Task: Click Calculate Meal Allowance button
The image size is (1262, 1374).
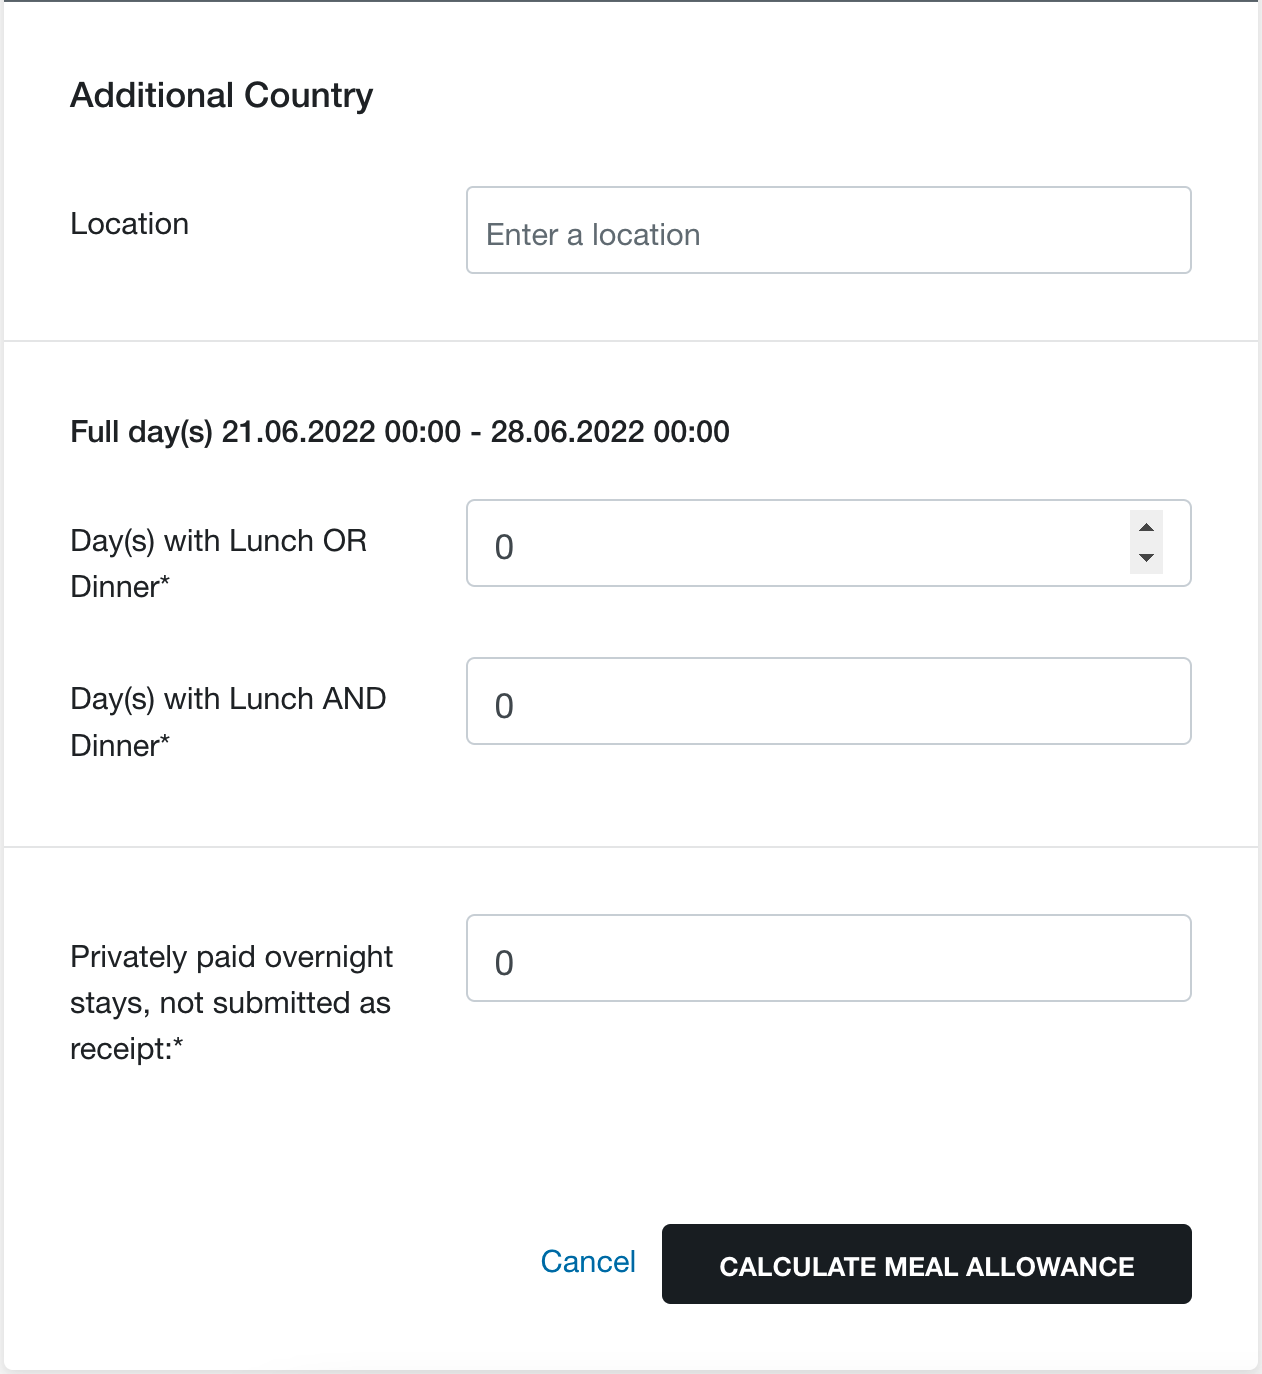Action: click(x=926, y=1264)
